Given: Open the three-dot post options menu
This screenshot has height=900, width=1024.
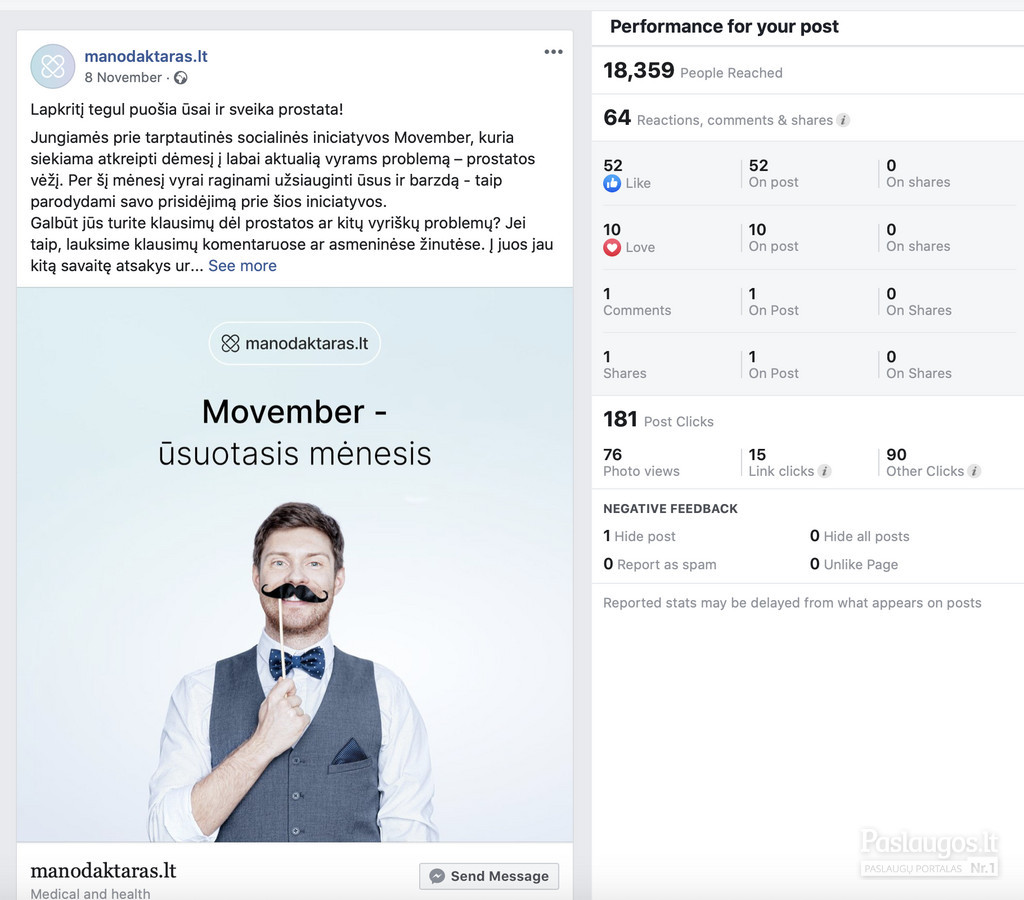Looking at the screenshot, I should click(553, 52).
